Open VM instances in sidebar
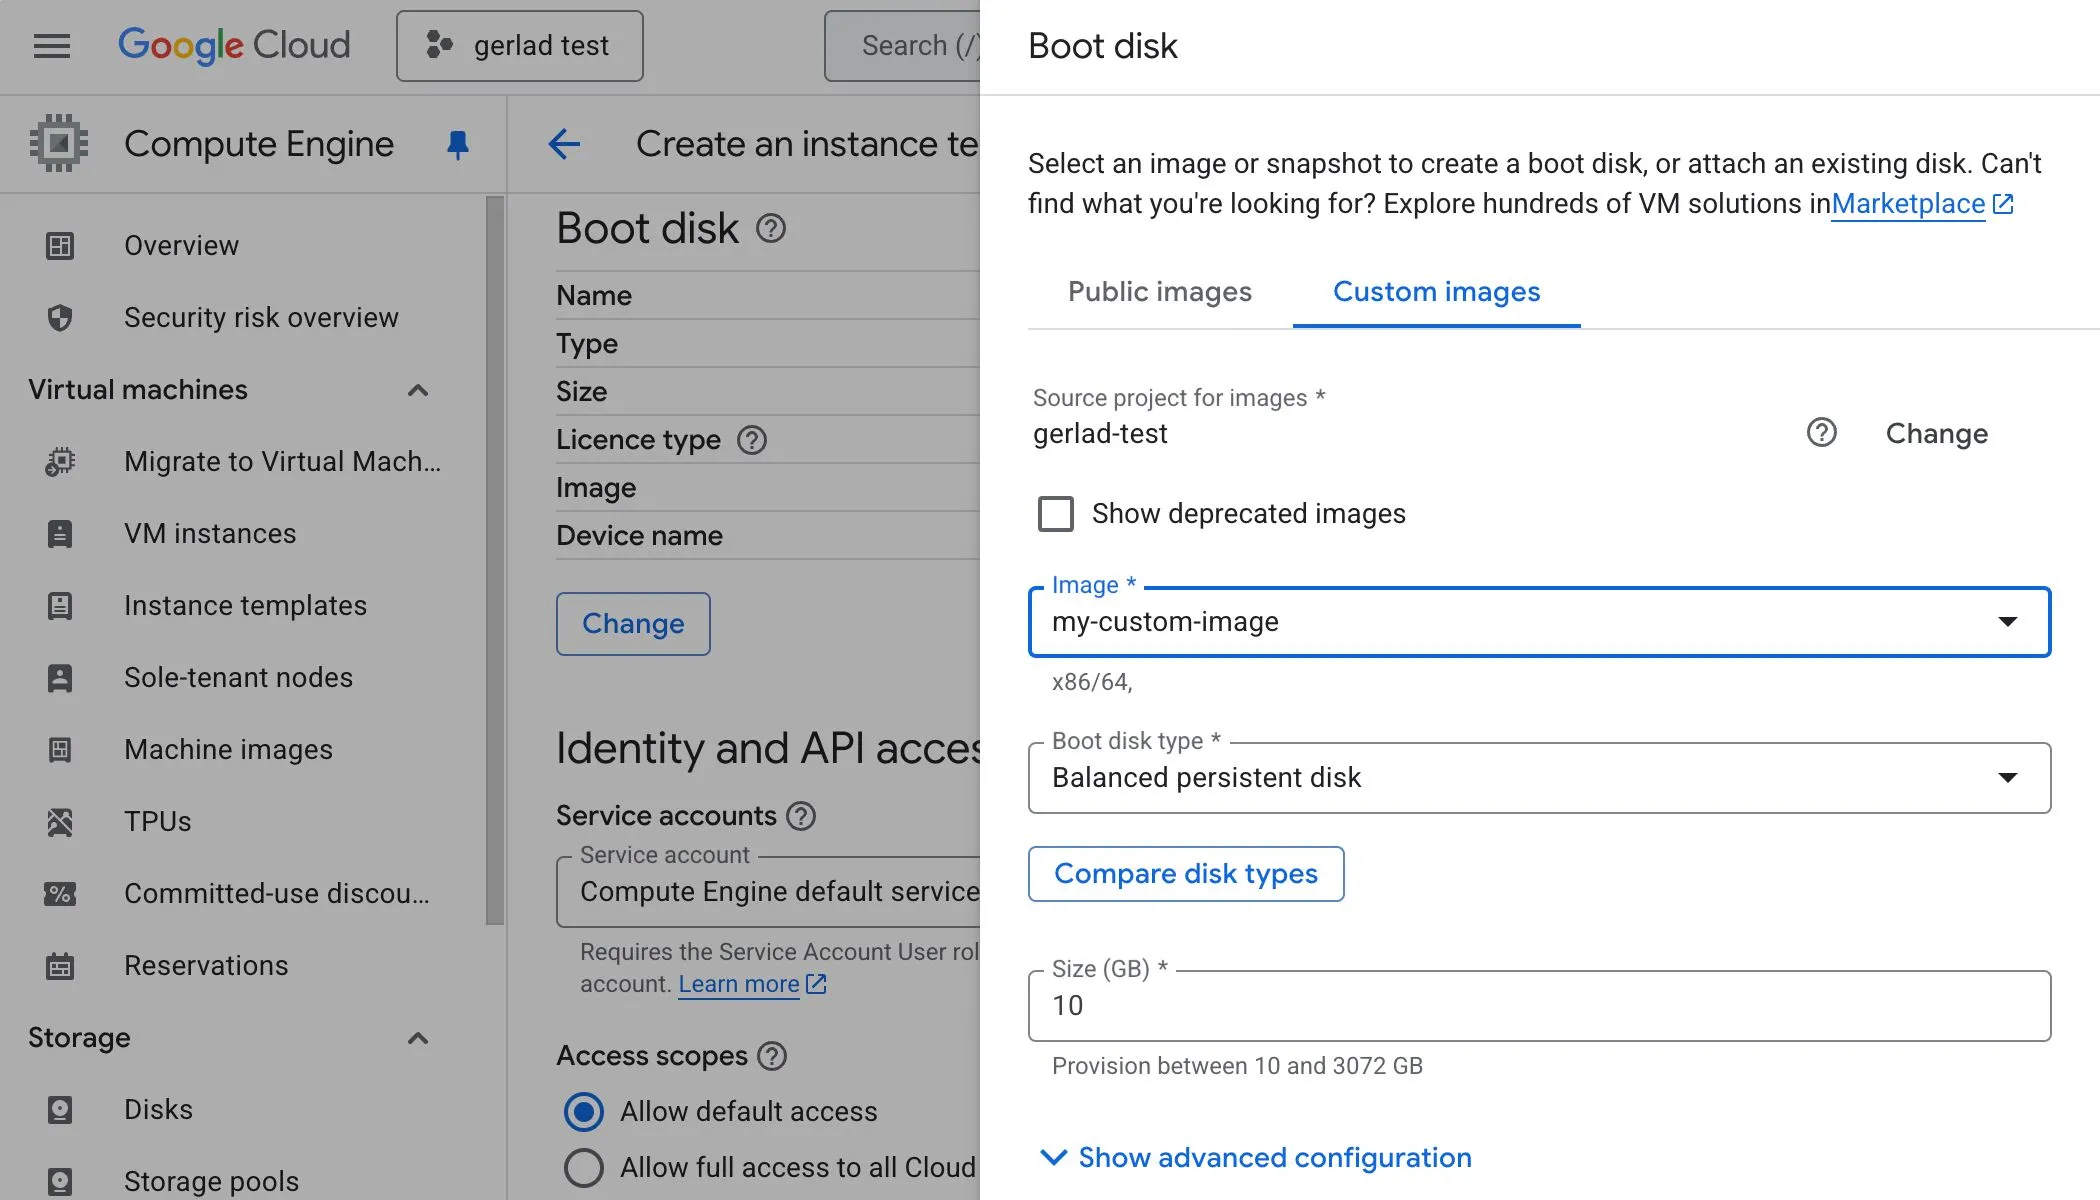Image resolution: width=2100 pixels, height=1200 pixels. (210, 534)
